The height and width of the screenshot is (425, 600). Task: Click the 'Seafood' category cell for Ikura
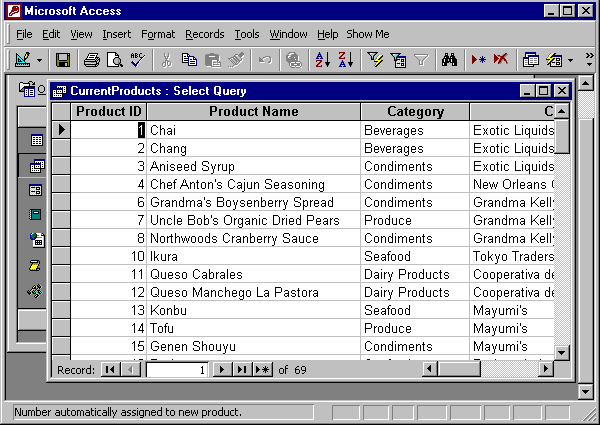tap(415, 256)
